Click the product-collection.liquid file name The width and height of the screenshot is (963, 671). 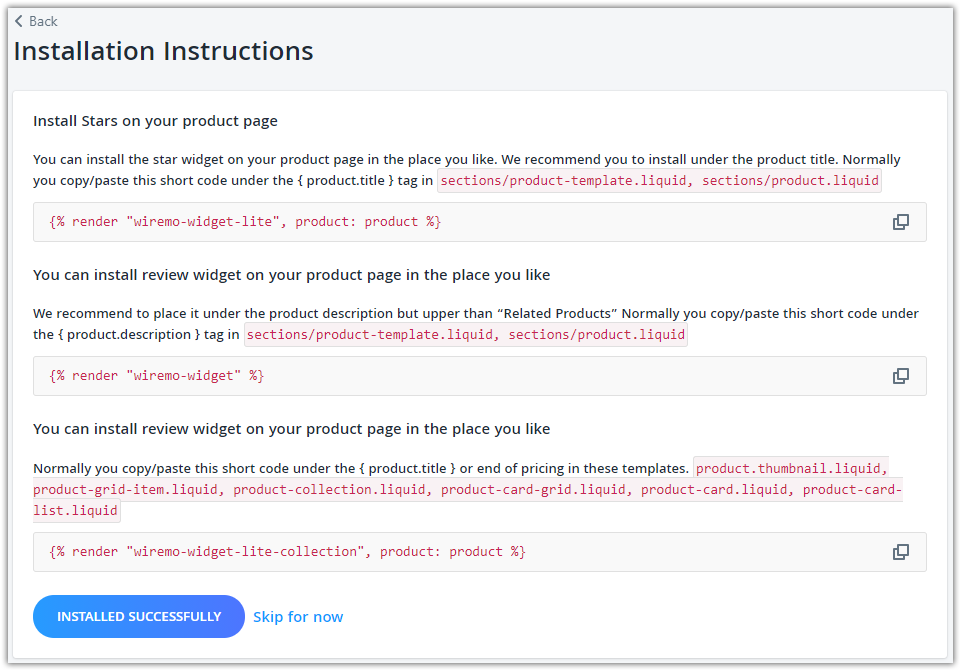(x=329, y=489)
